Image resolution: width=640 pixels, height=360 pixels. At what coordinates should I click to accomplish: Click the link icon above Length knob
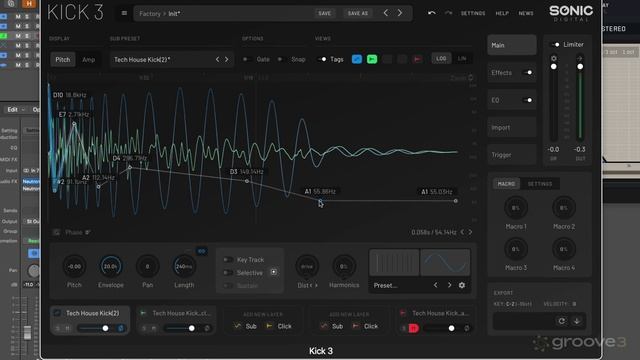click(202, 251)
